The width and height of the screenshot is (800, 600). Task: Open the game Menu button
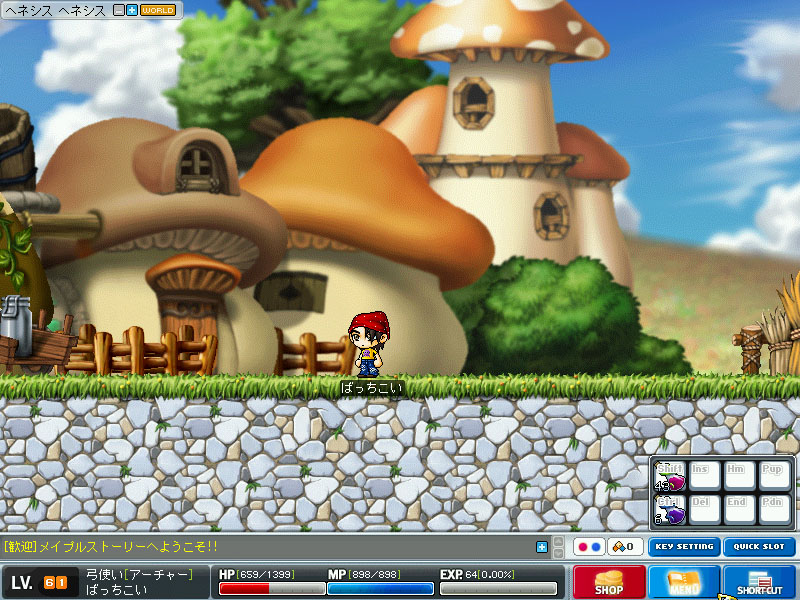684,582
